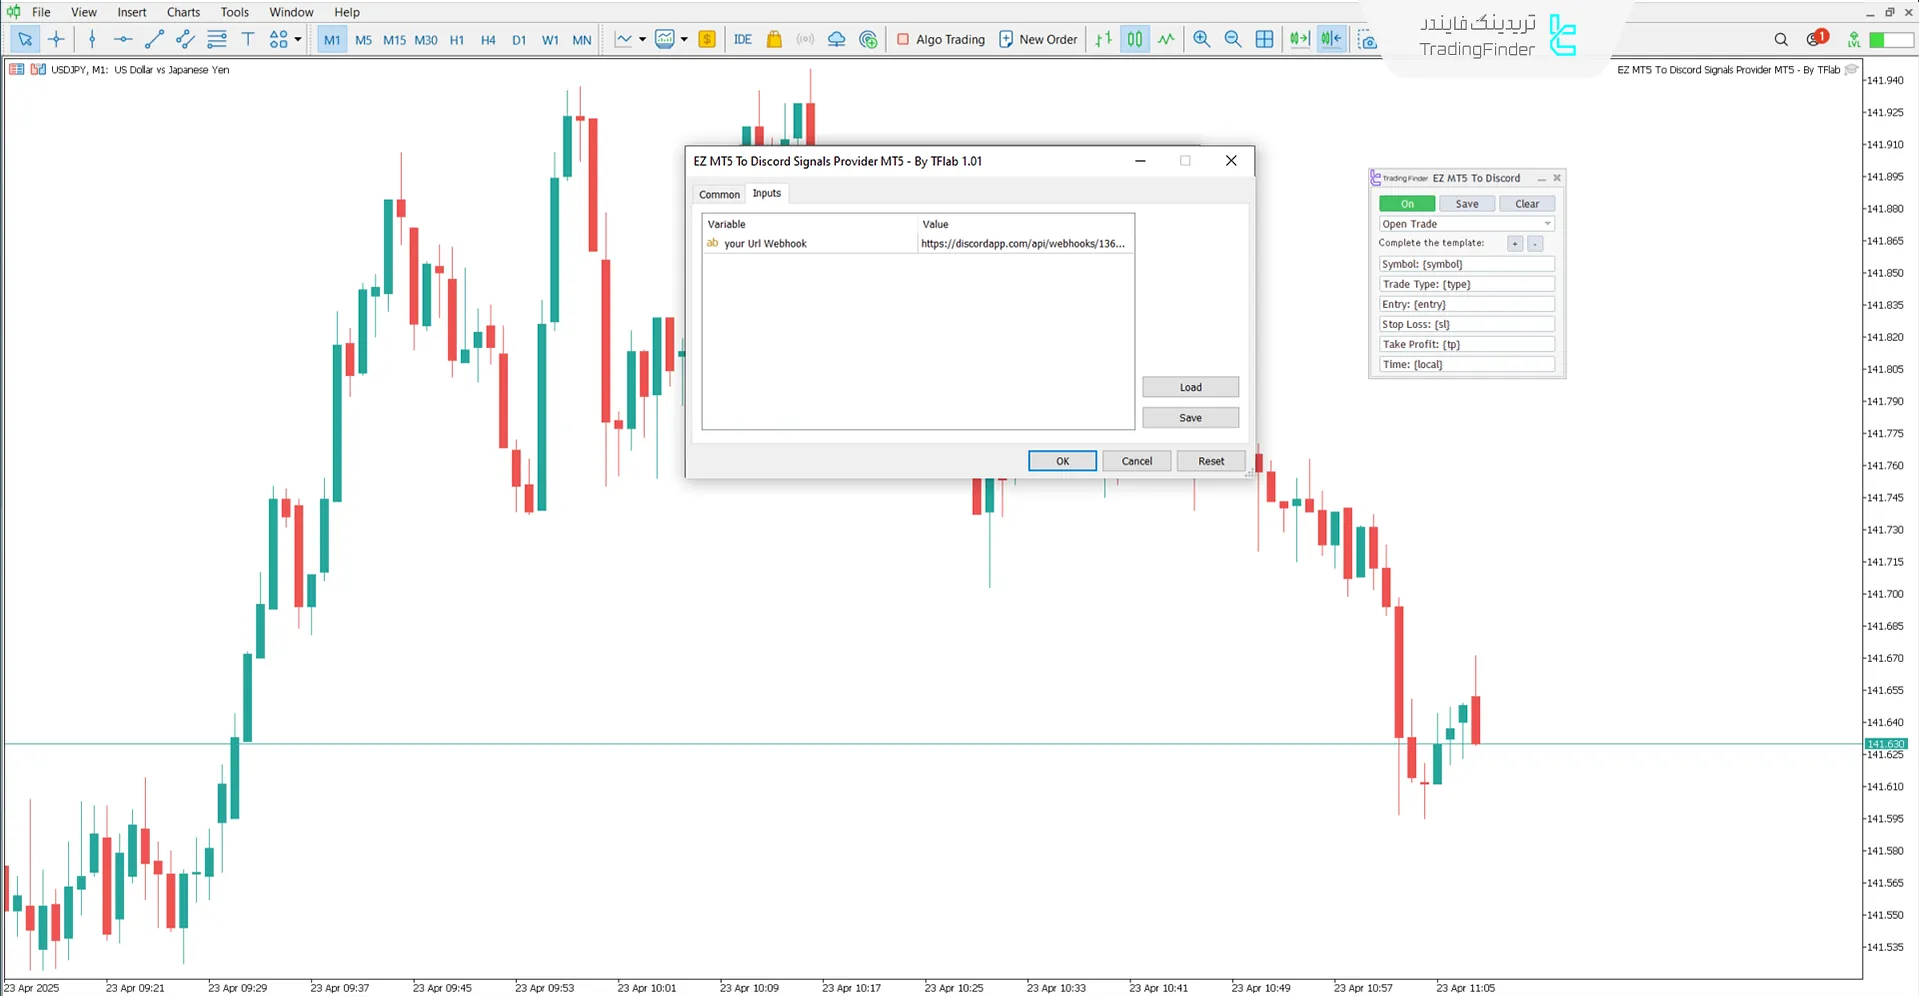
Task: Open the market shopping bag icon
Action: click(774, 39)
